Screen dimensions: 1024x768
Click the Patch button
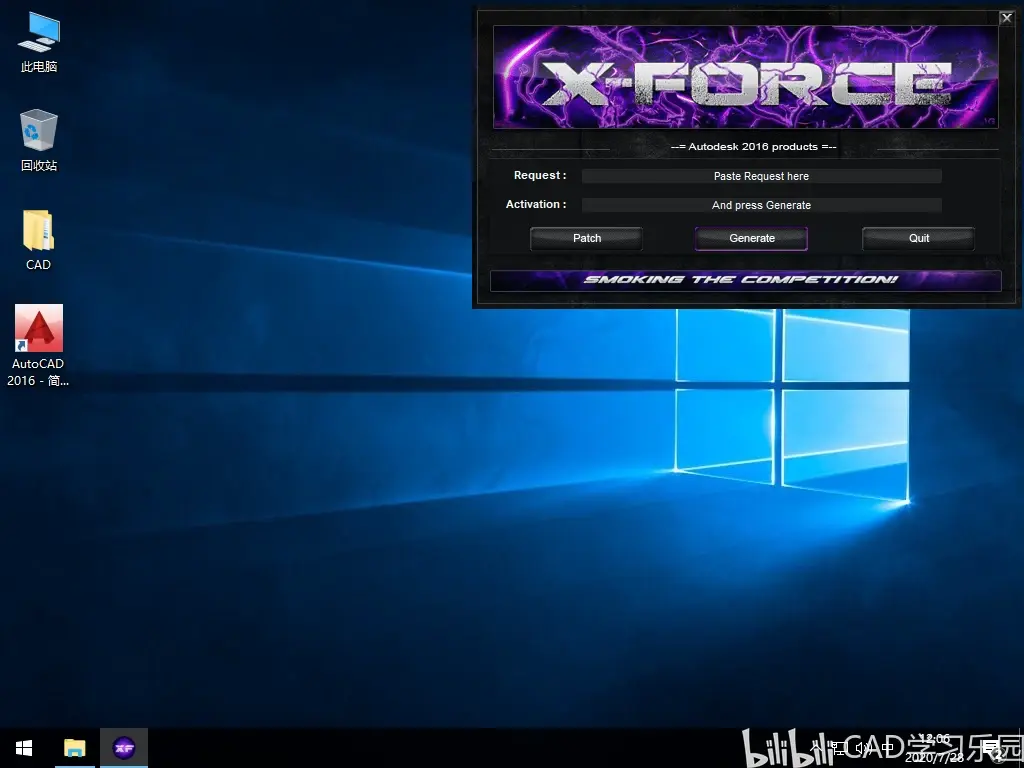(x=586, y=238)
